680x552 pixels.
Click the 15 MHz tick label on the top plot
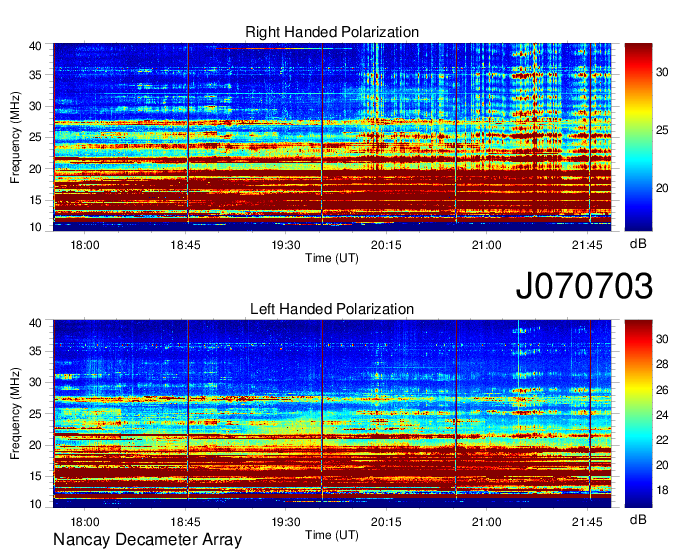[35, 200]
